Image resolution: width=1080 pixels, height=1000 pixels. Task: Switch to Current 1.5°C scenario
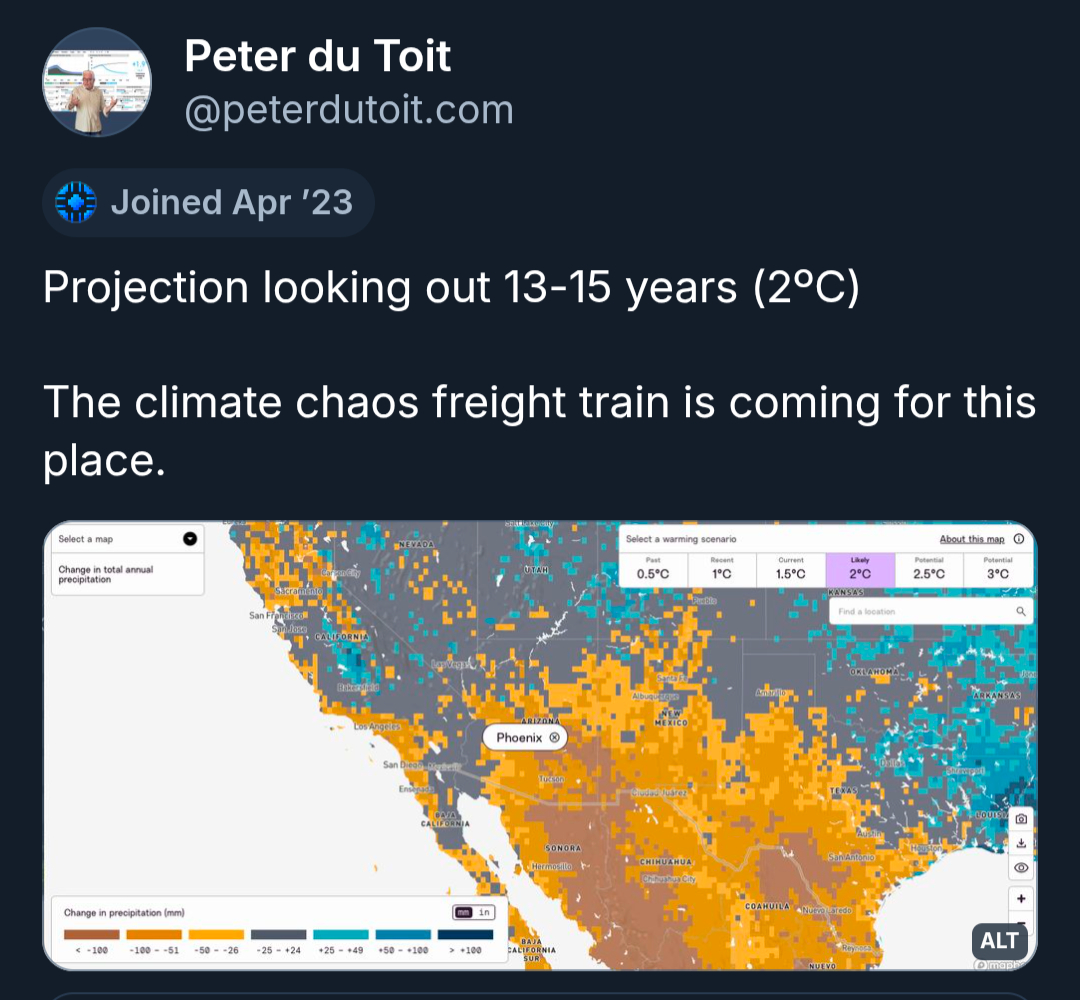click(790, 568)
